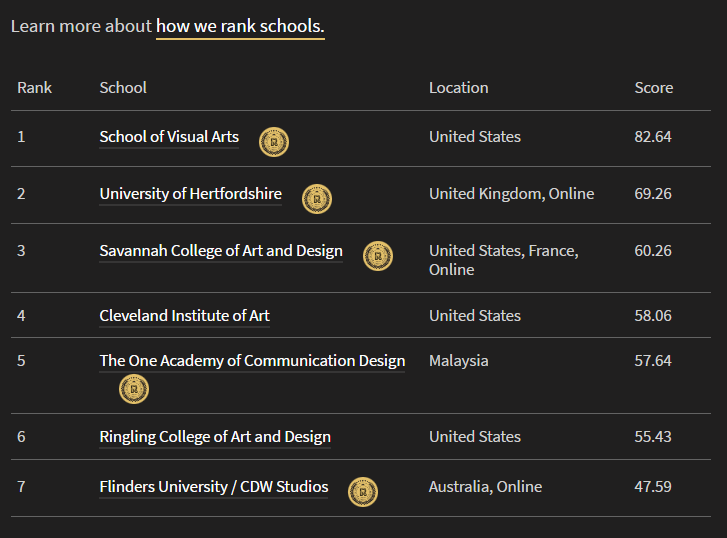Click the gold badge under The One Academy
The height and width of the screenshot is (538, 727).
tap(134, 389)
